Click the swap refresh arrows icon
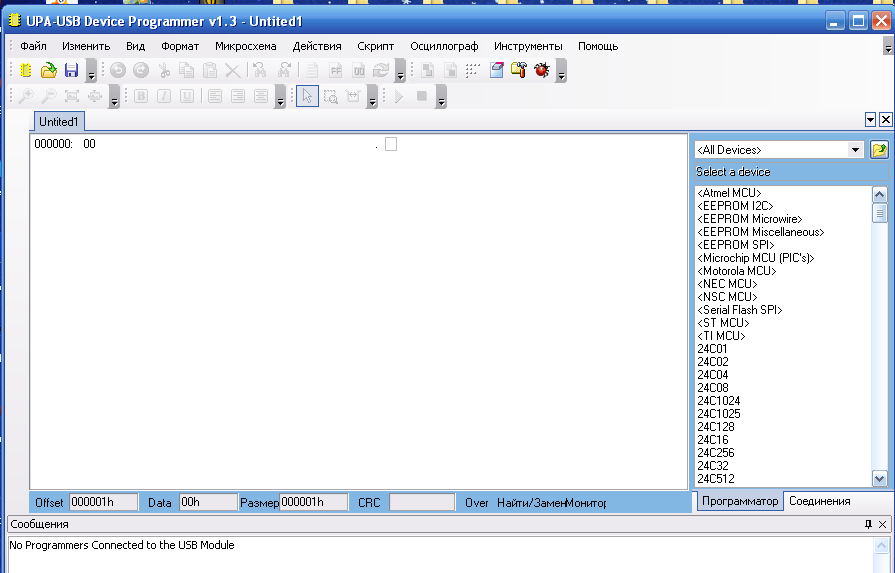895x573 pixels. pyautogui.click(x=381, y=70)
